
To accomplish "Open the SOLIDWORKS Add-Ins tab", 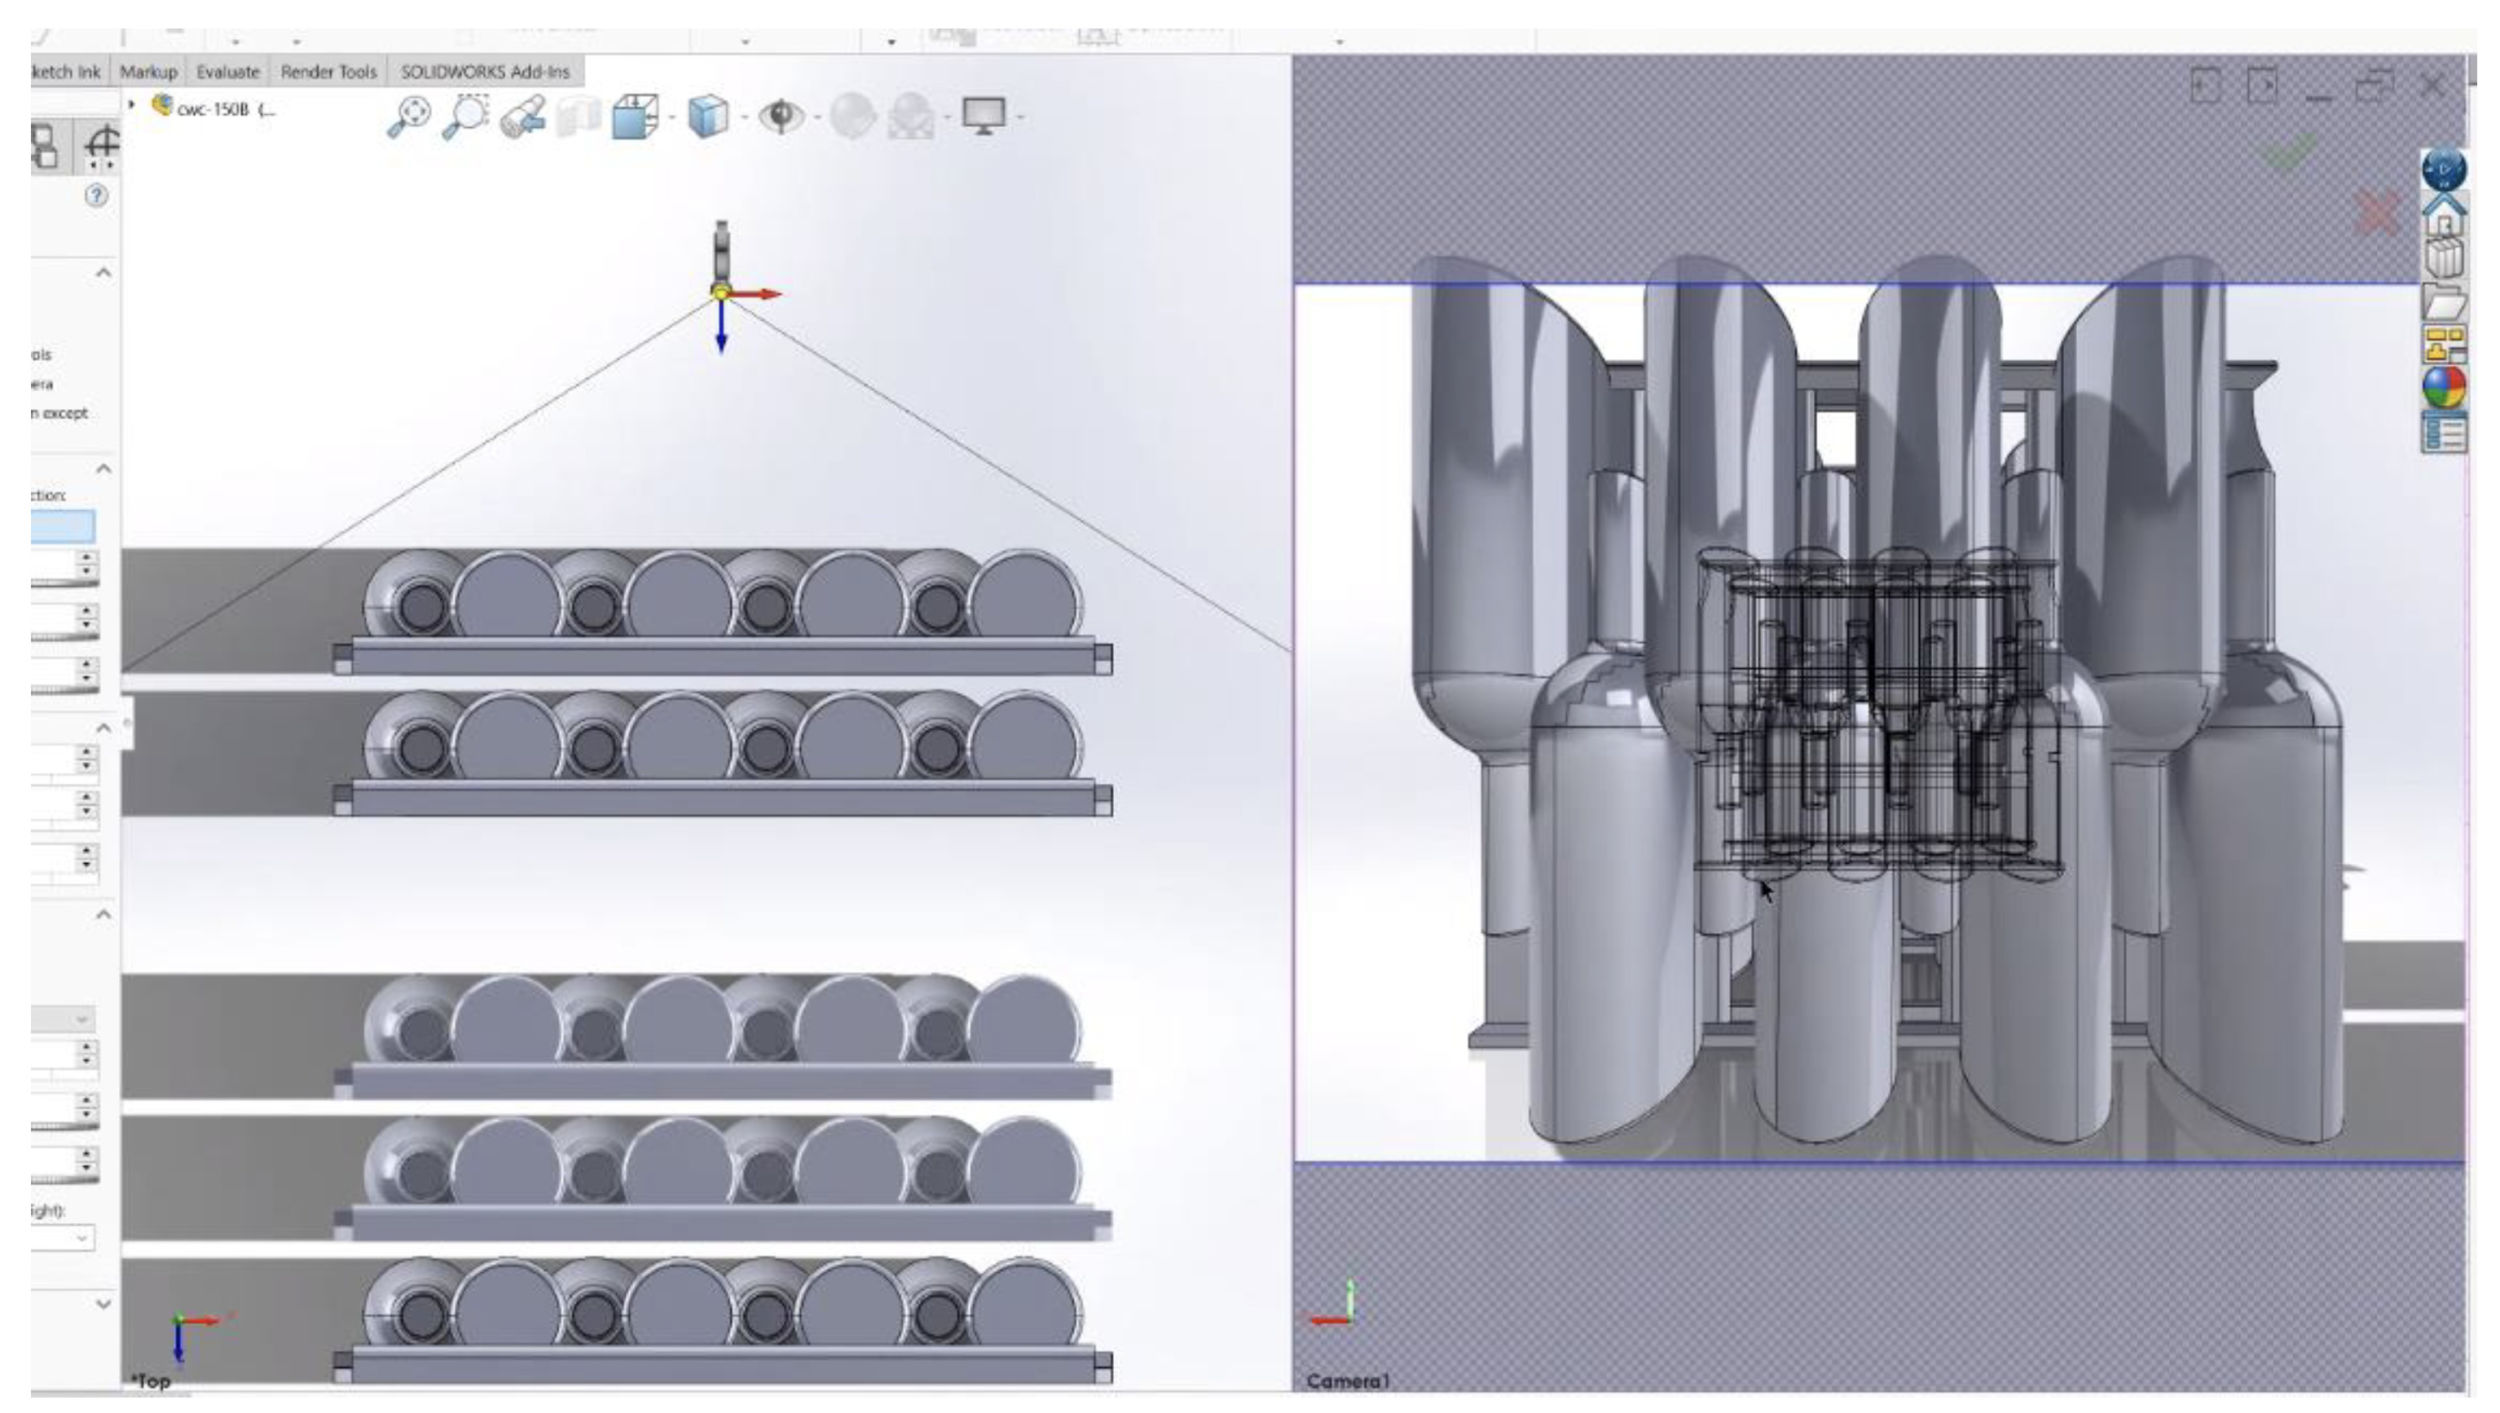I will 485,72.
